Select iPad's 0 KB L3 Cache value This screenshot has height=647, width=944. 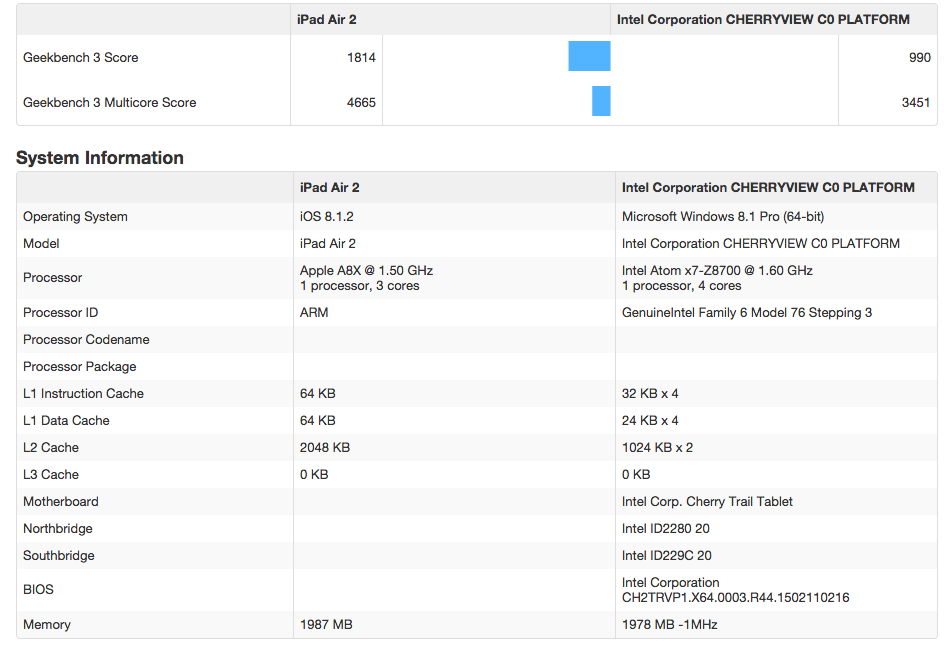[x=314, y=475]
